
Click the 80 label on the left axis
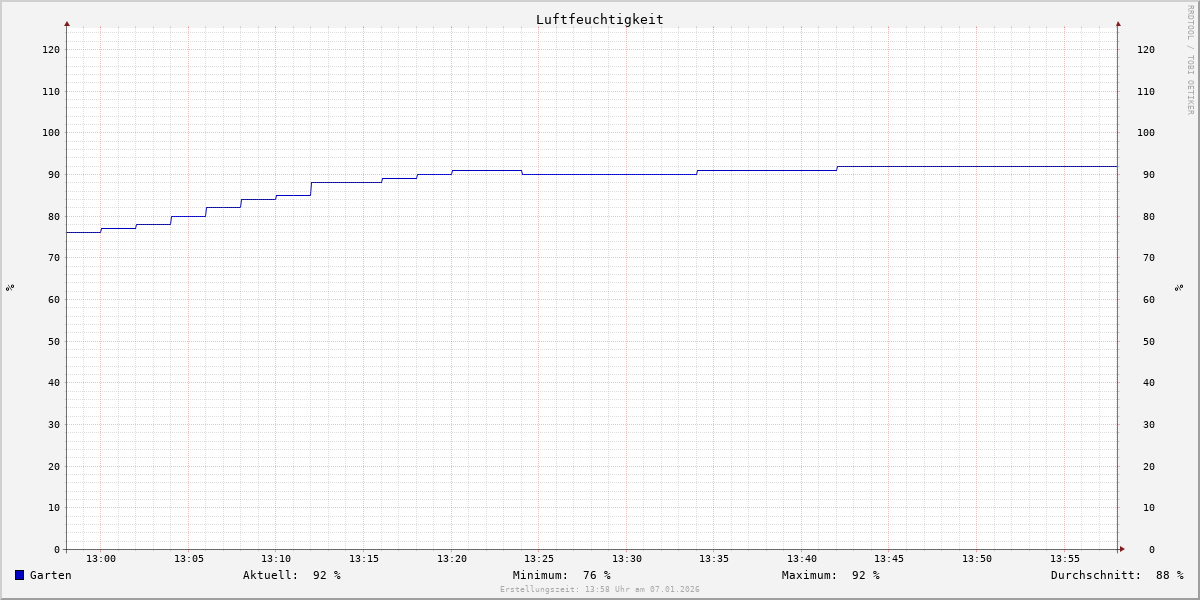[x=54, y=217]
